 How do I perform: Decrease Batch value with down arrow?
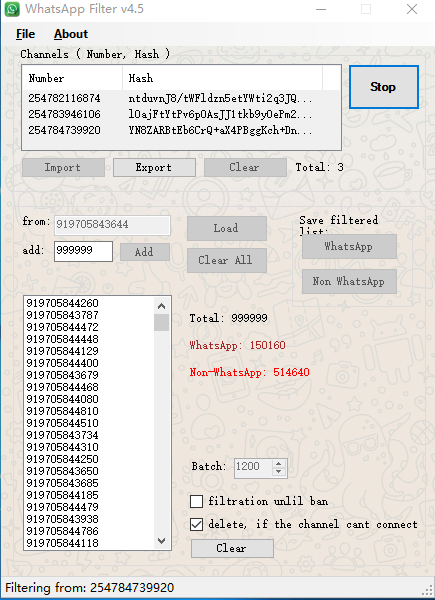tap(279, 472)
